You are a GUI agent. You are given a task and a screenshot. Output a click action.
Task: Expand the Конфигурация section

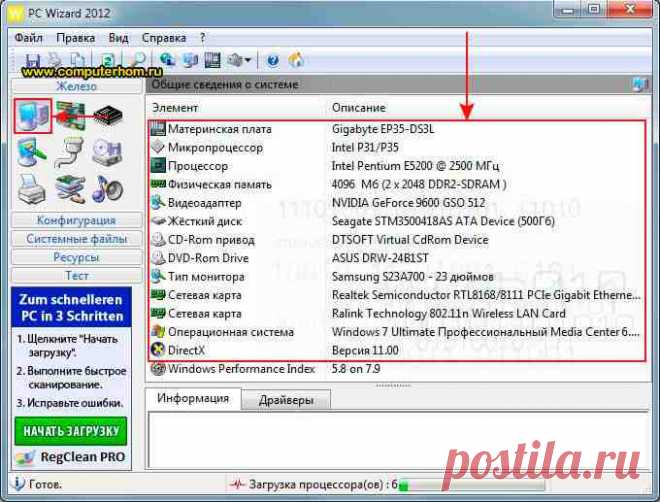[x=77, y=220]
